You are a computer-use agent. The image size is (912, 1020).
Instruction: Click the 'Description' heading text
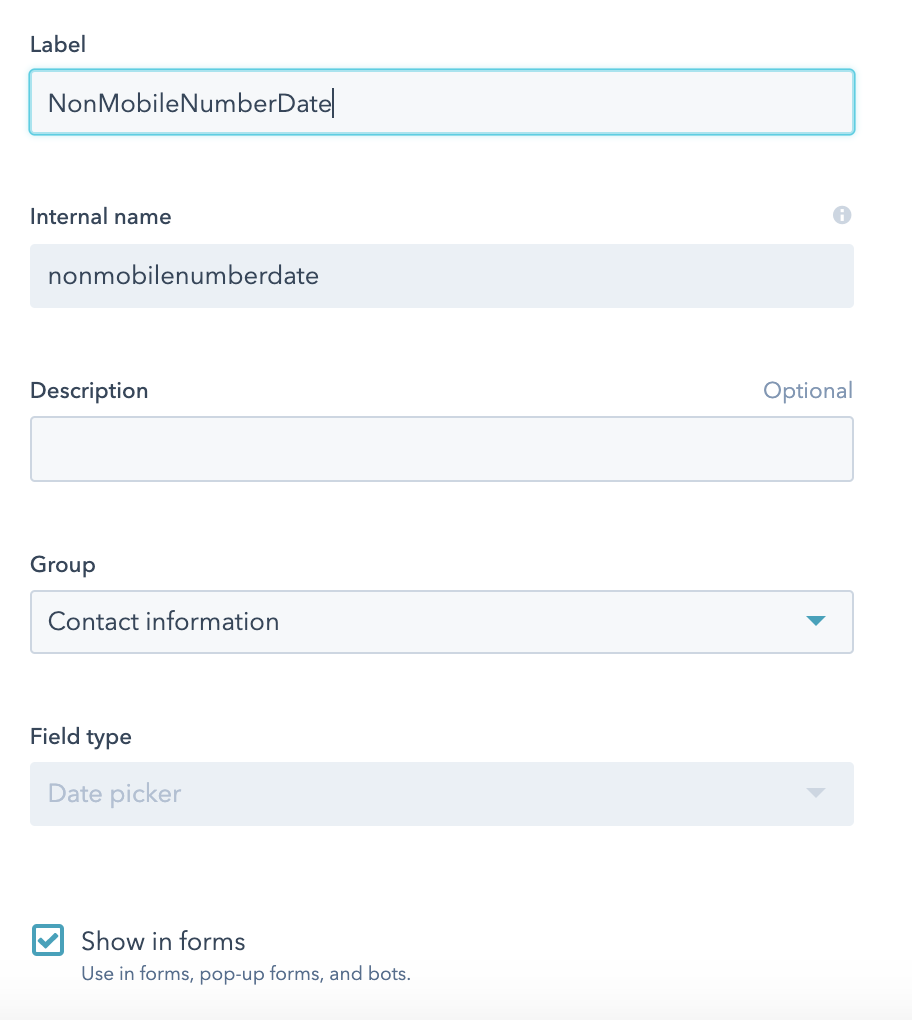(89, 390)
